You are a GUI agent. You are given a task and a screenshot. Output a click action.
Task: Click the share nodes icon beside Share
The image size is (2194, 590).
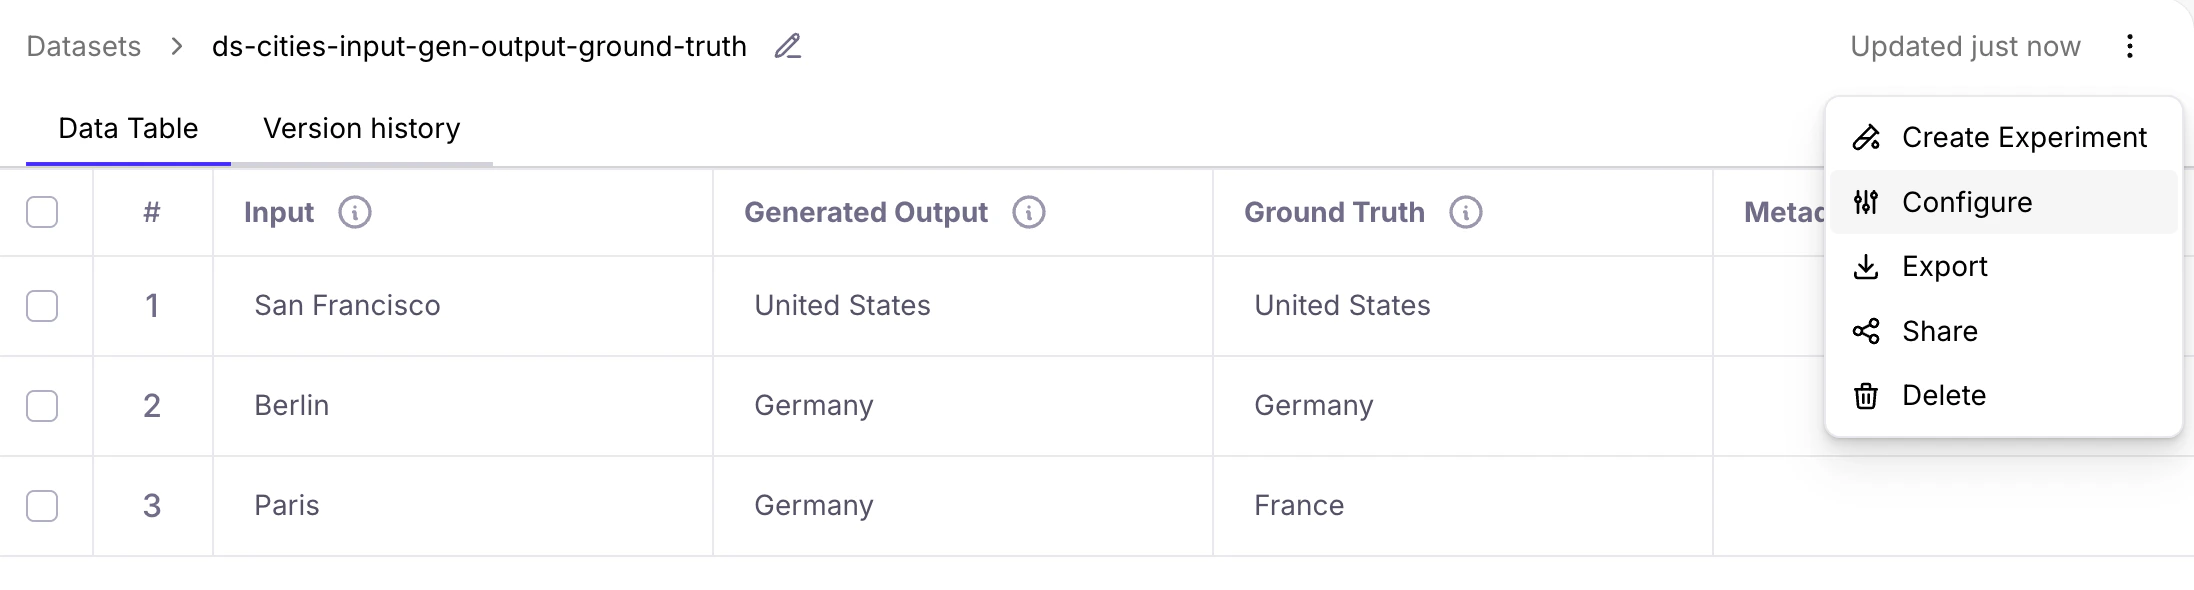point(1866,330)
